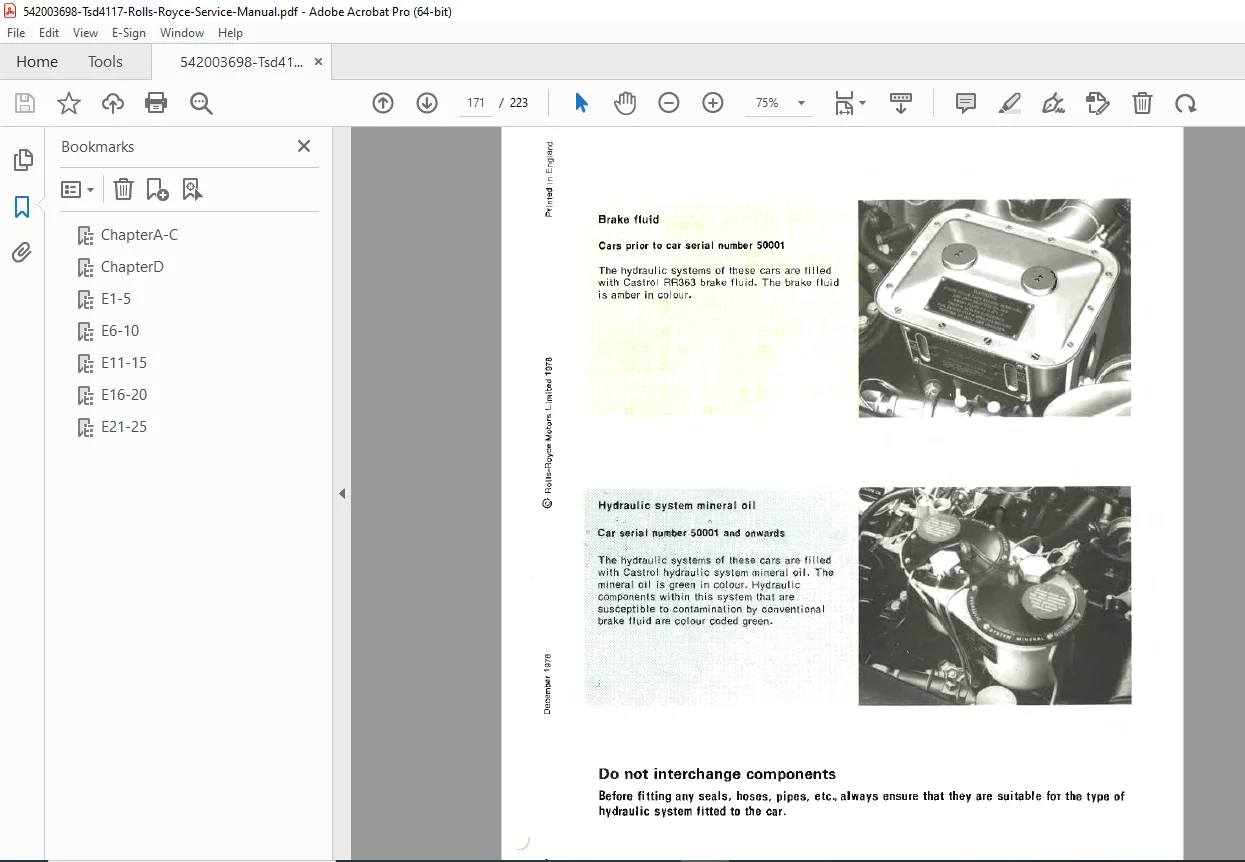1245x862 pixels.
Task: Activate the hand pan tool
Action: pyautogui.click(x=625, y=103)
